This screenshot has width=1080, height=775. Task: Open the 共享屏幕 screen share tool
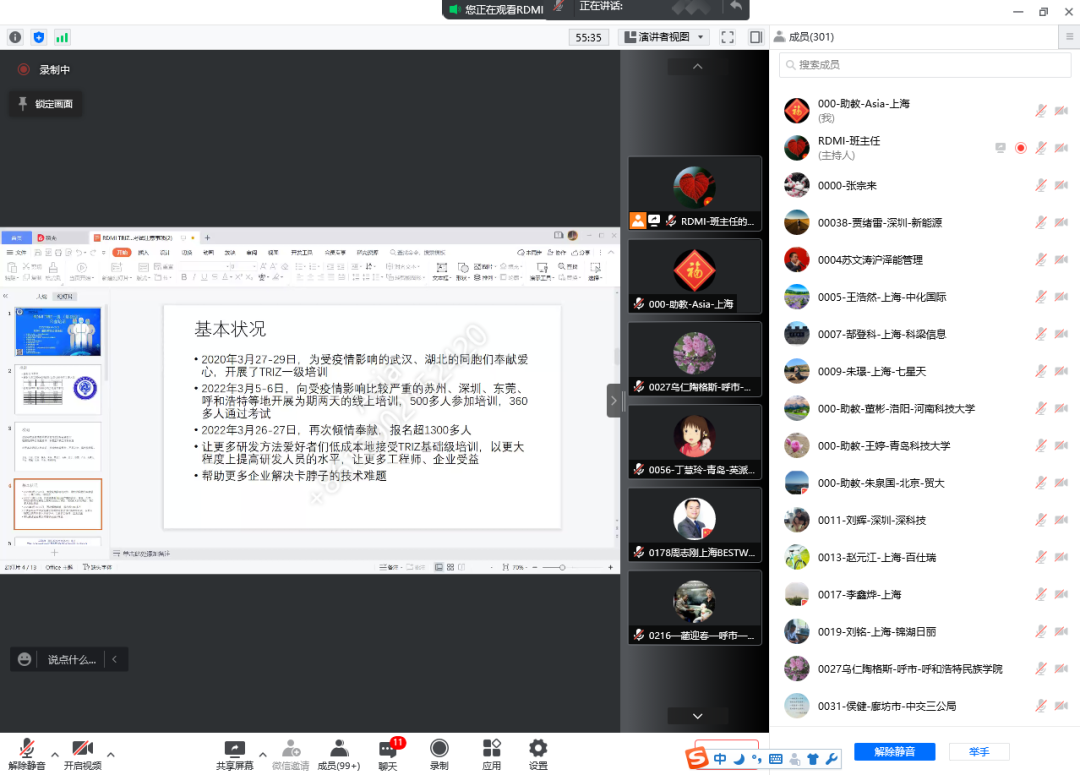click(x=235, y=755)
